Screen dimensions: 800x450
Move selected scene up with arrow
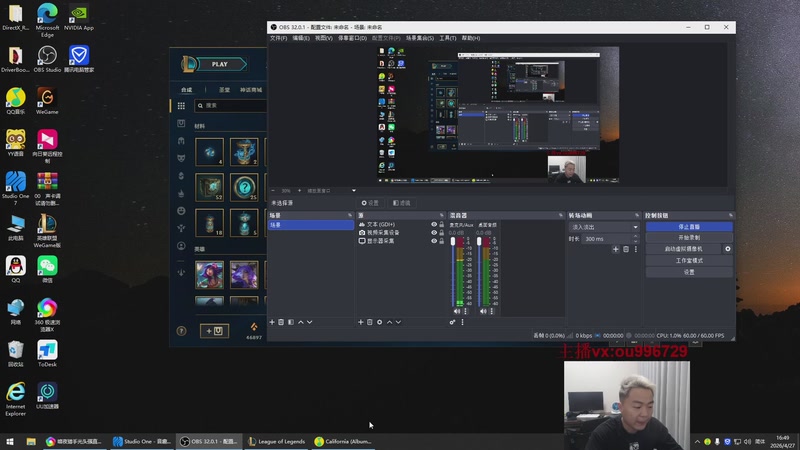coord(301,322)
